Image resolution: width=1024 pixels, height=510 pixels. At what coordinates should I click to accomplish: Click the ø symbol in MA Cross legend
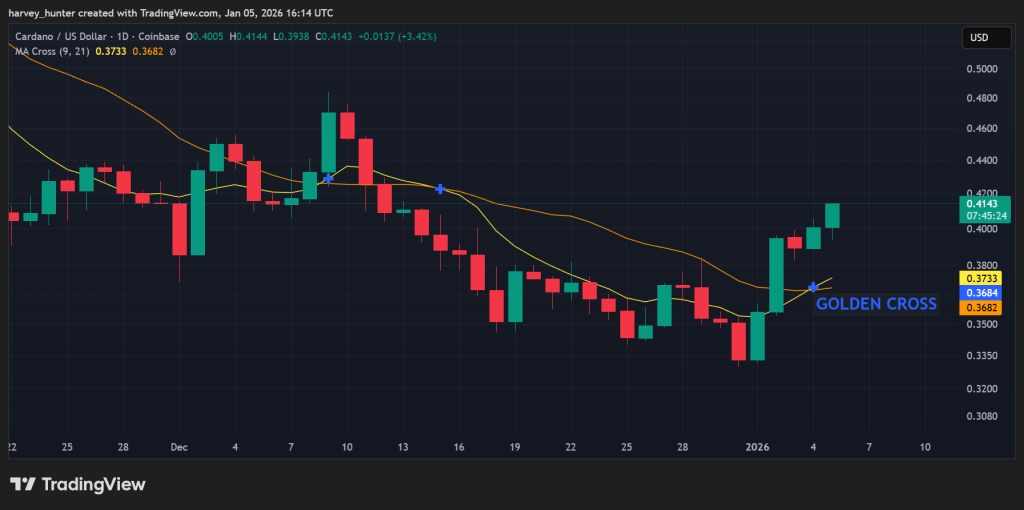tap(173, 51)
